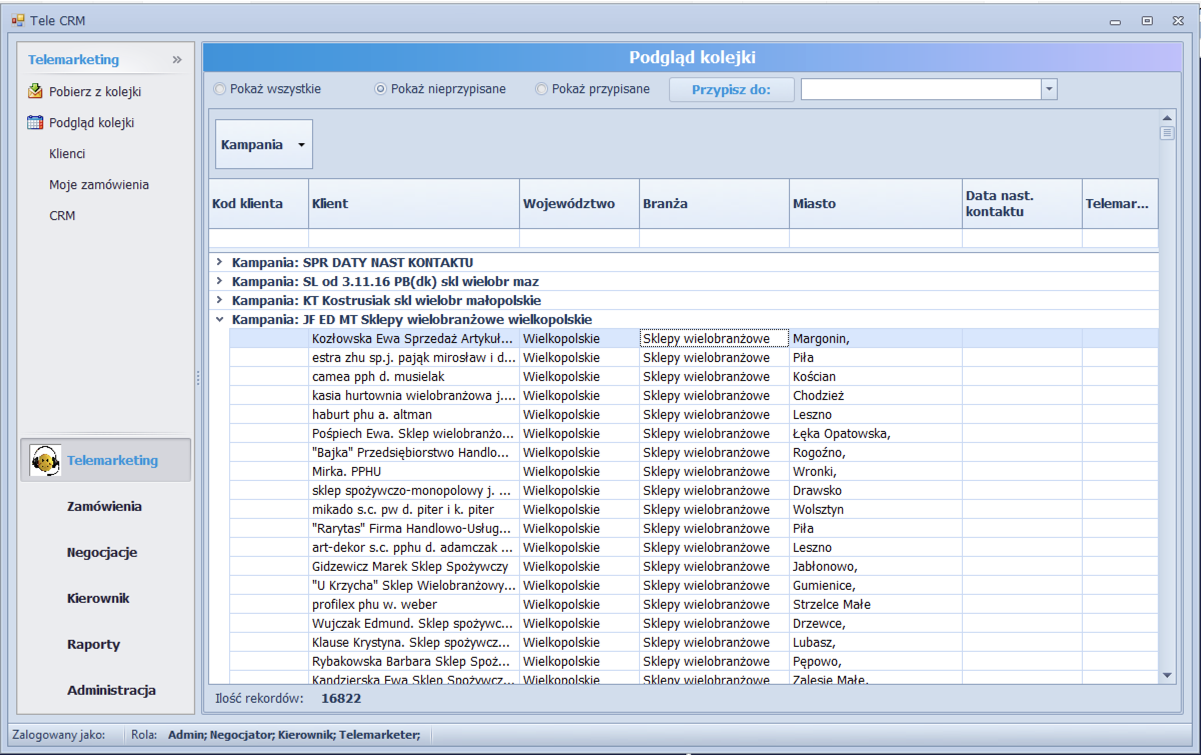Select row "Rarytas" Firma Handlowo-Usług...
Viewport: 1201px width, 755px height.
click(694, 529)
